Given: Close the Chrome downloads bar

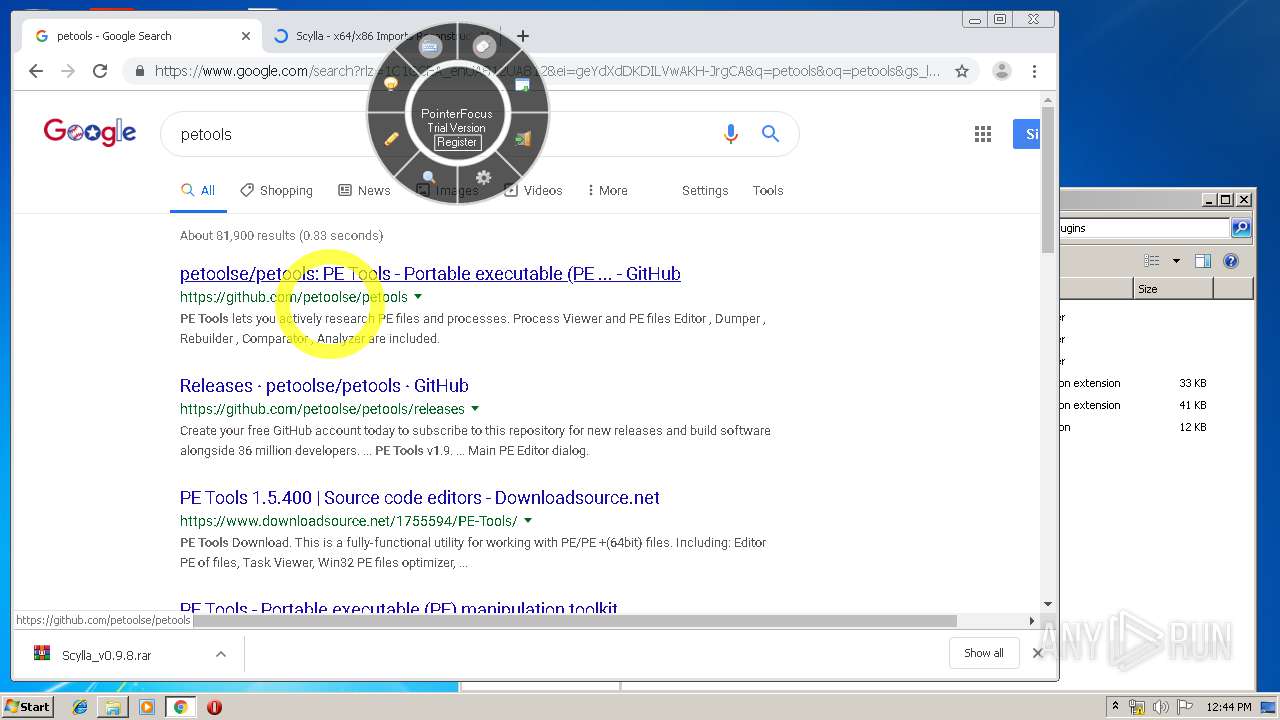Looking at the screenshot, I should coord(1037,653).
